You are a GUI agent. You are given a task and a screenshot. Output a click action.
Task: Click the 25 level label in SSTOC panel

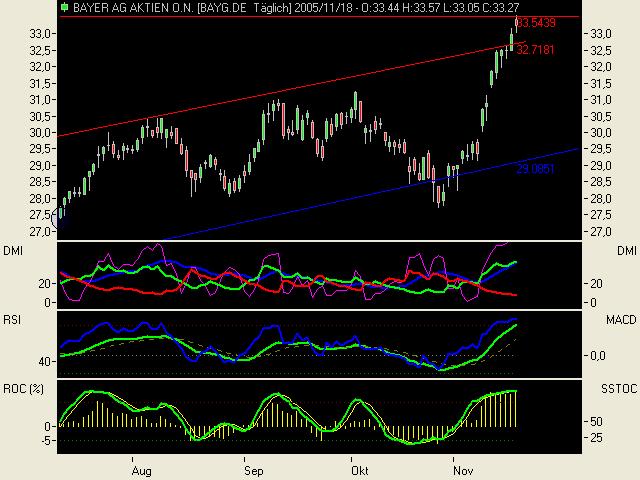tap(596, 438)
